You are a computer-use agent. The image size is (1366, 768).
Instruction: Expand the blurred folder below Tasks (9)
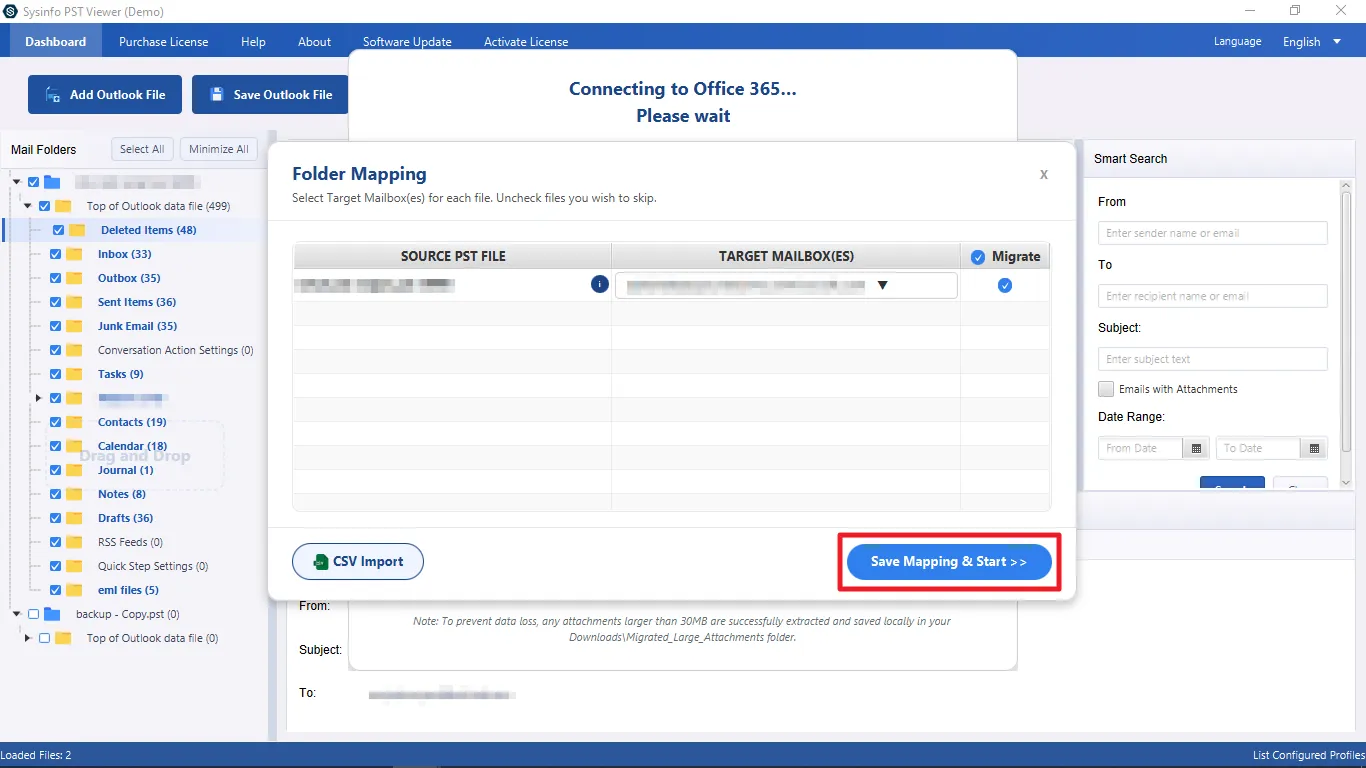pos(39,398)
